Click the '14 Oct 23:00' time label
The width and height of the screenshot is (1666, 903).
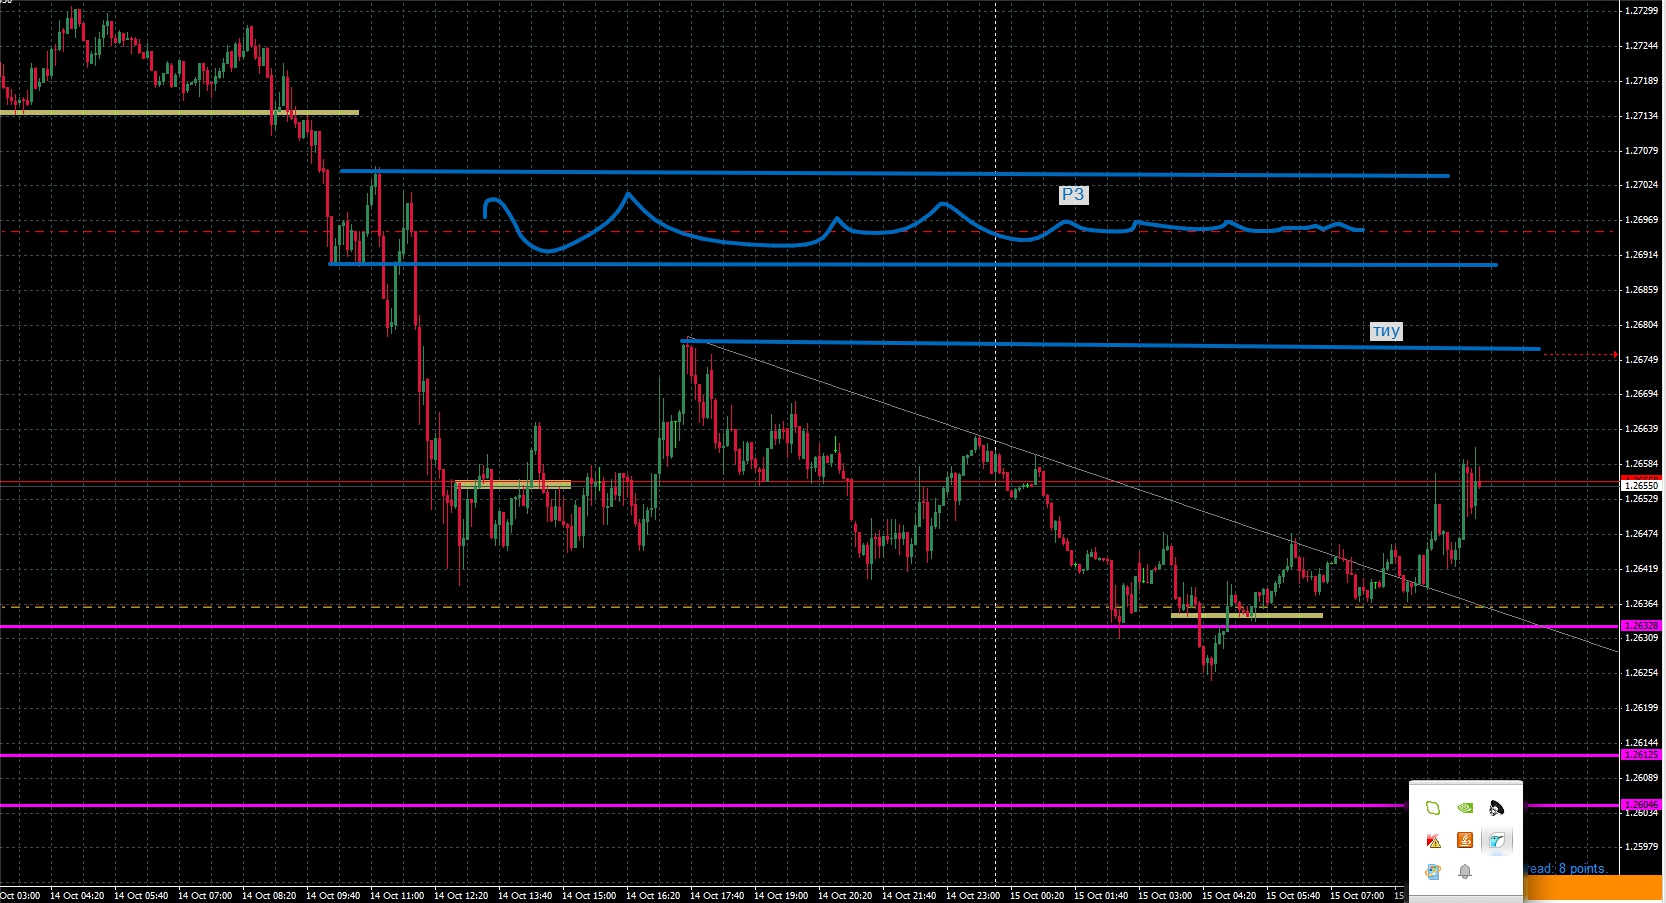[x=973, y=896]
